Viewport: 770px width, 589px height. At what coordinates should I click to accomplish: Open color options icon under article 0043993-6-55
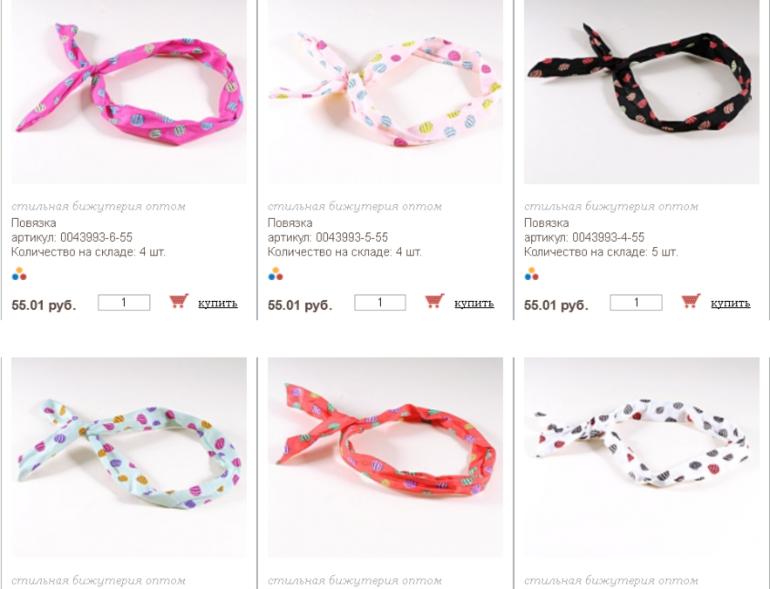19,274
